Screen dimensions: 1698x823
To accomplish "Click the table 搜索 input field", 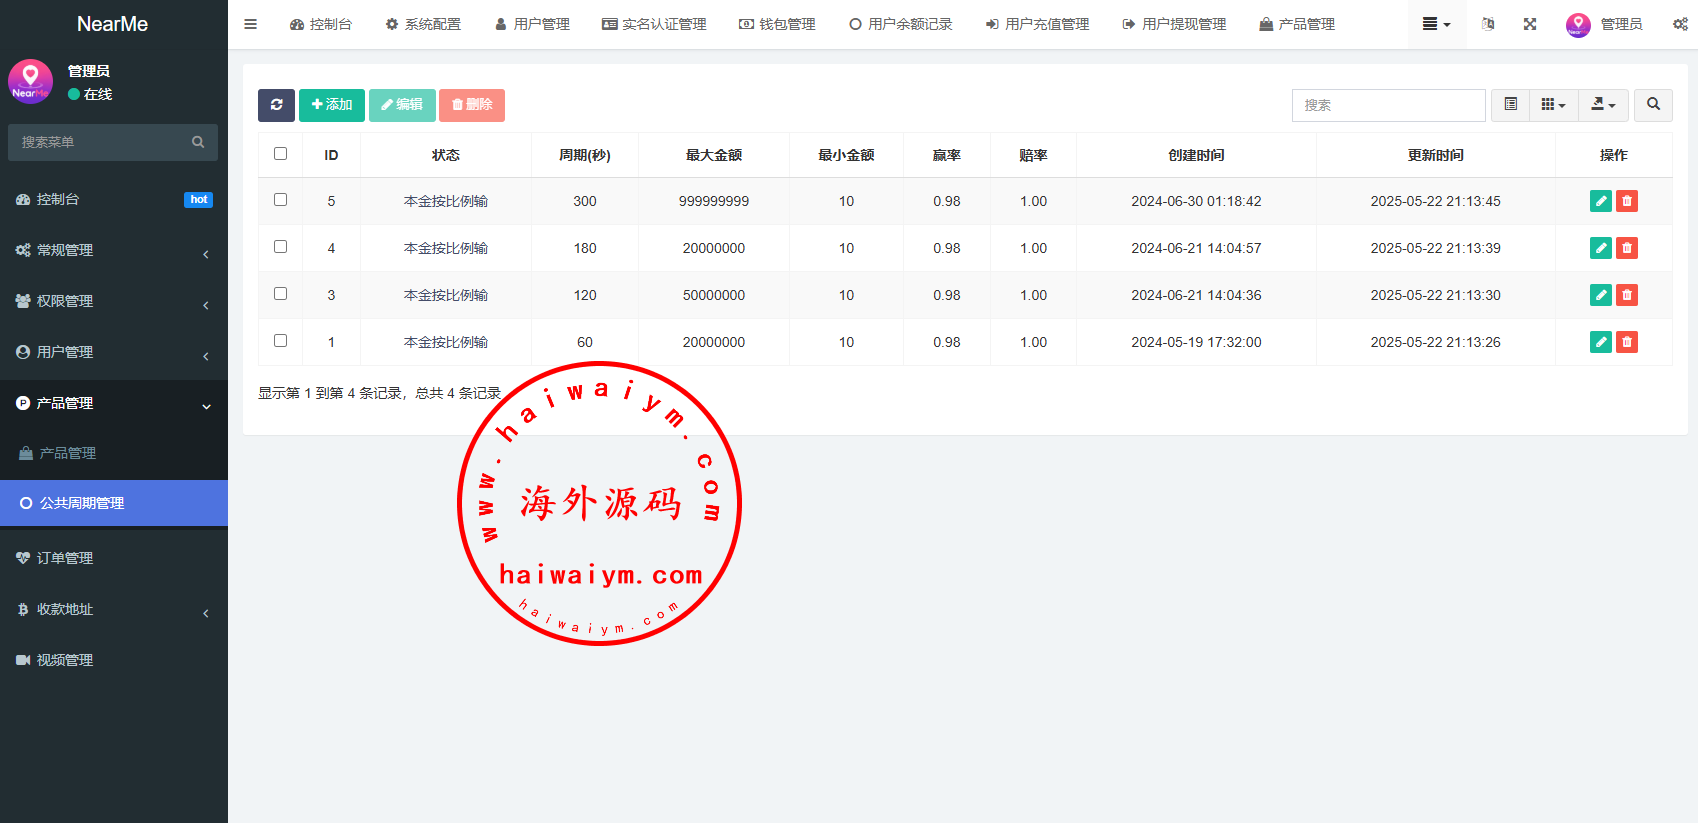I will [x=1388, y=105].
